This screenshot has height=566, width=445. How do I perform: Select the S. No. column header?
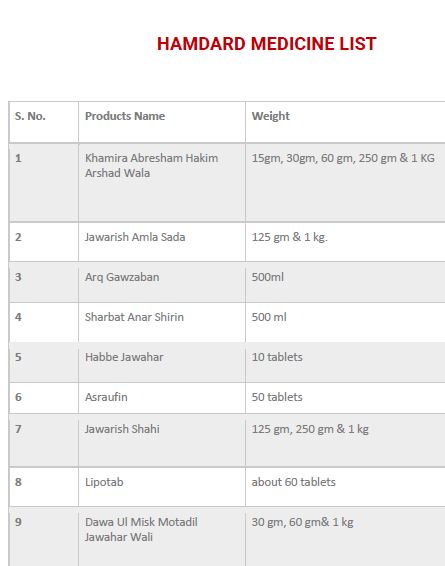[30, 116]
